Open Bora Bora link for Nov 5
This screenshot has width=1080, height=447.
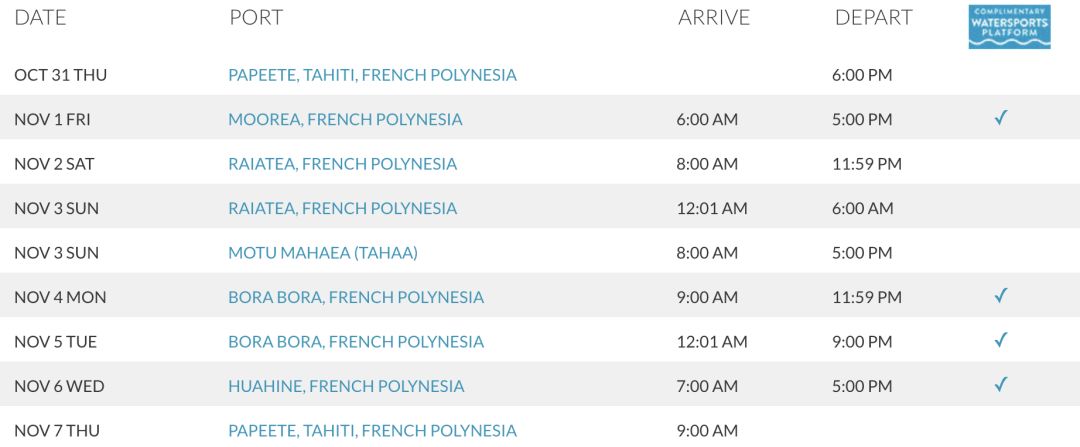click(356, 342)
